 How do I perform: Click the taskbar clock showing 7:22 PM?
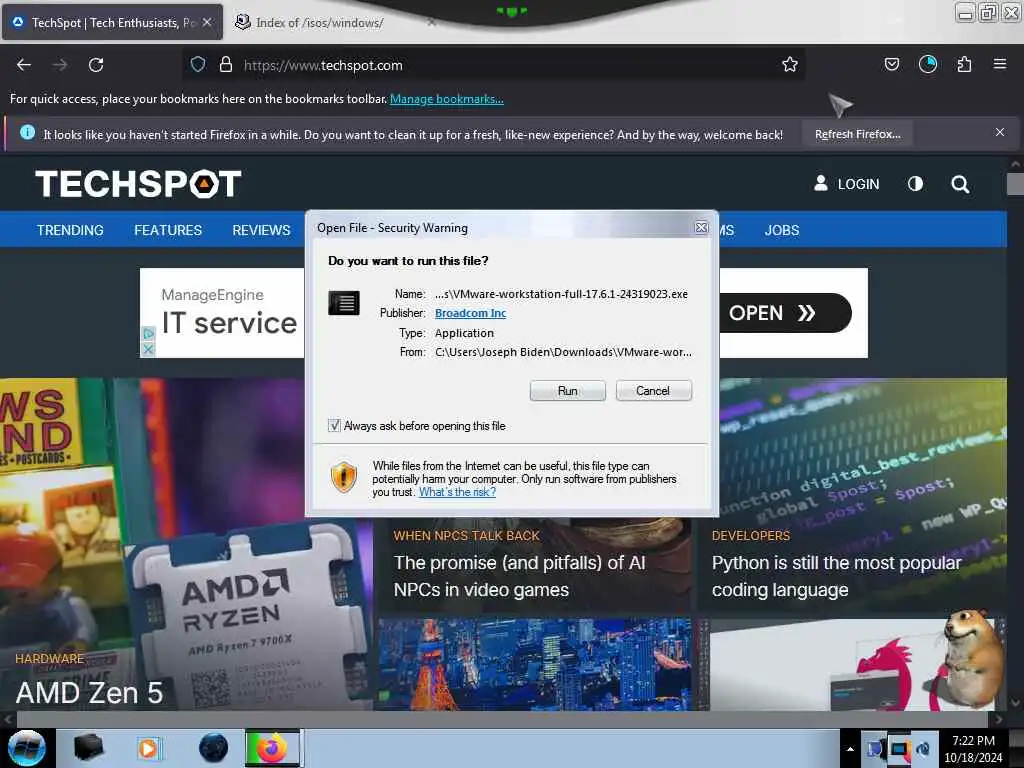(973, 748)
